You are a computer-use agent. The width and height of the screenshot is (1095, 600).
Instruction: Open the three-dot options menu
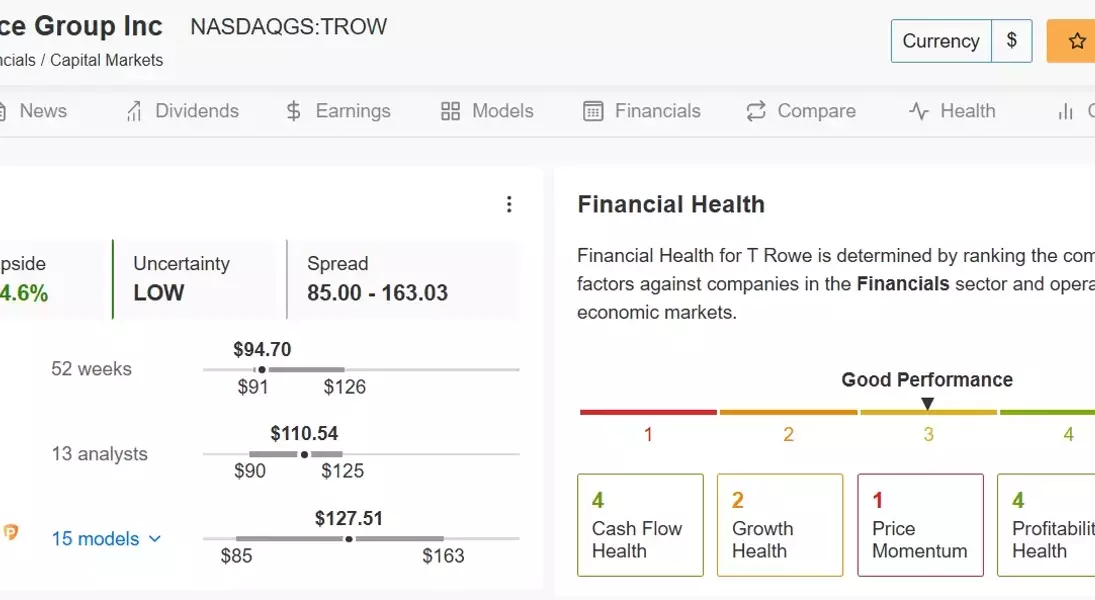pyautogui.click(x=509, y=205)
